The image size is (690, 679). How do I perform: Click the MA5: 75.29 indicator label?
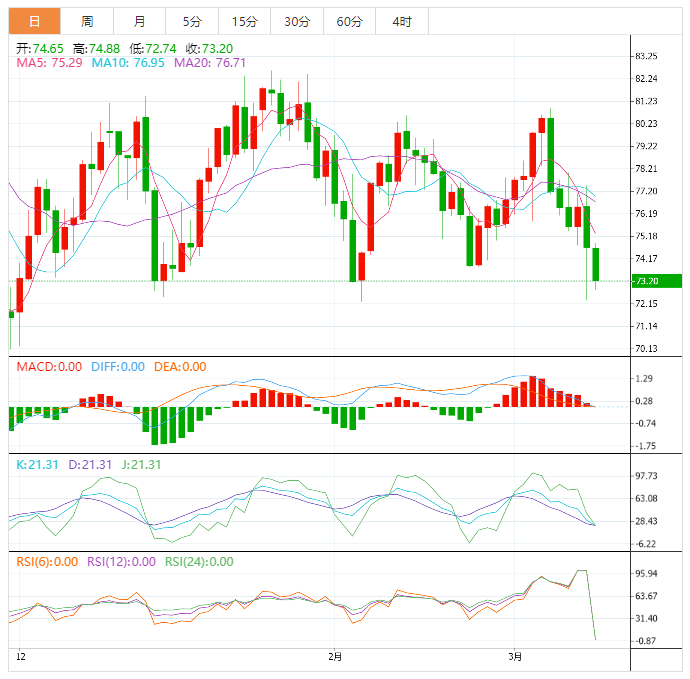(x=50, y=63)
